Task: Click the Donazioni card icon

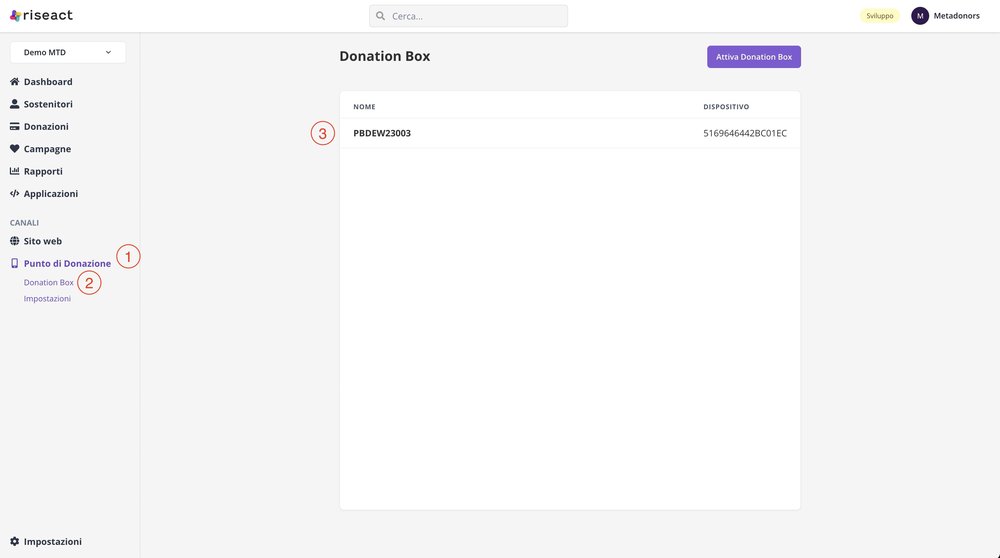Action: pos(14,127)
